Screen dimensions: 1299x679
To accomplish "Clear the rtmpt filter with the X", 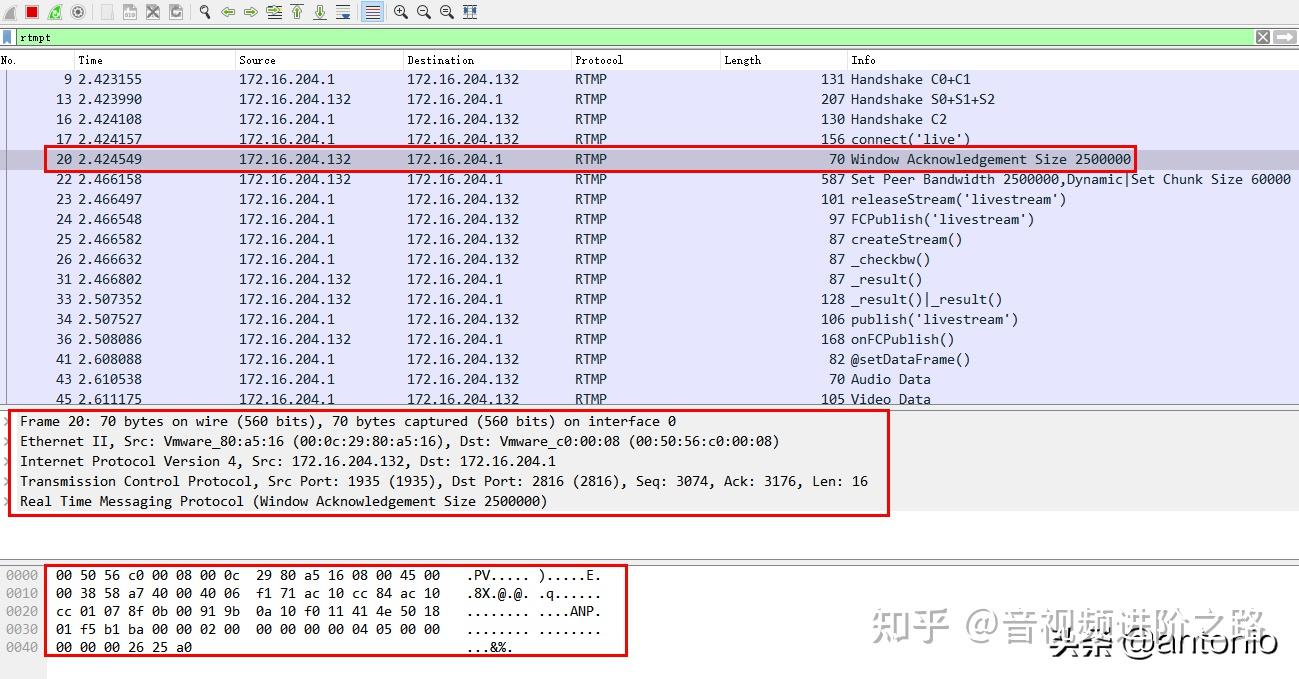I will pos(1262,37).
